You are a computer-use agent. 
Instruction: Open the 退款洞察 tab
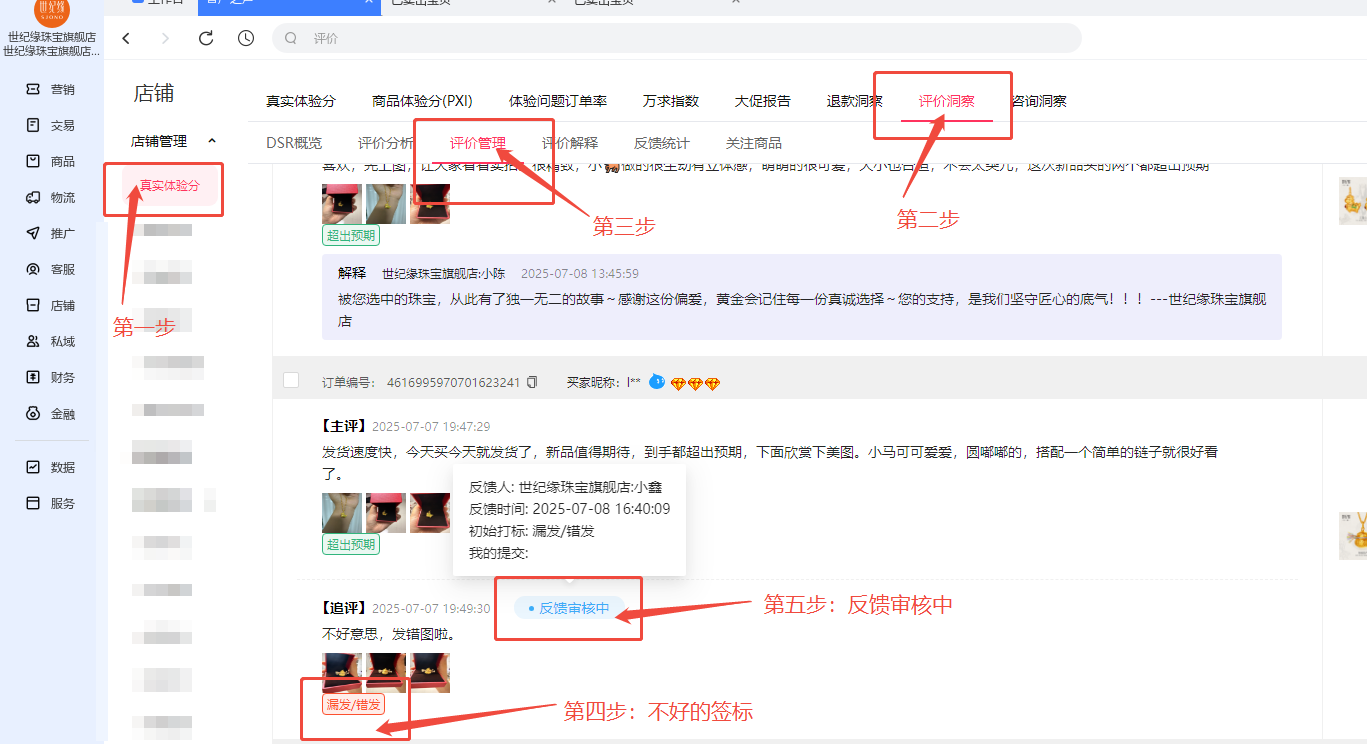point(854,101)
